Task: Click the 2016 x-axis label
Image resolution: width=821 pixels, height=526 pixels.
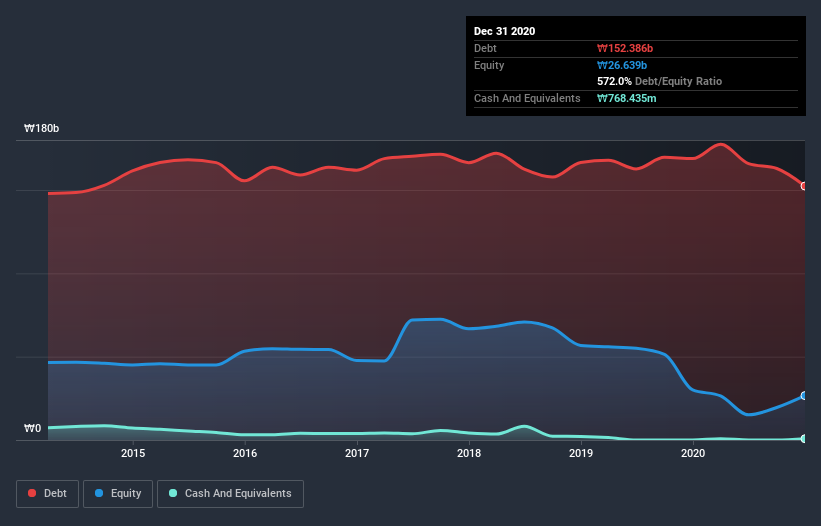Action: [245, 453]
